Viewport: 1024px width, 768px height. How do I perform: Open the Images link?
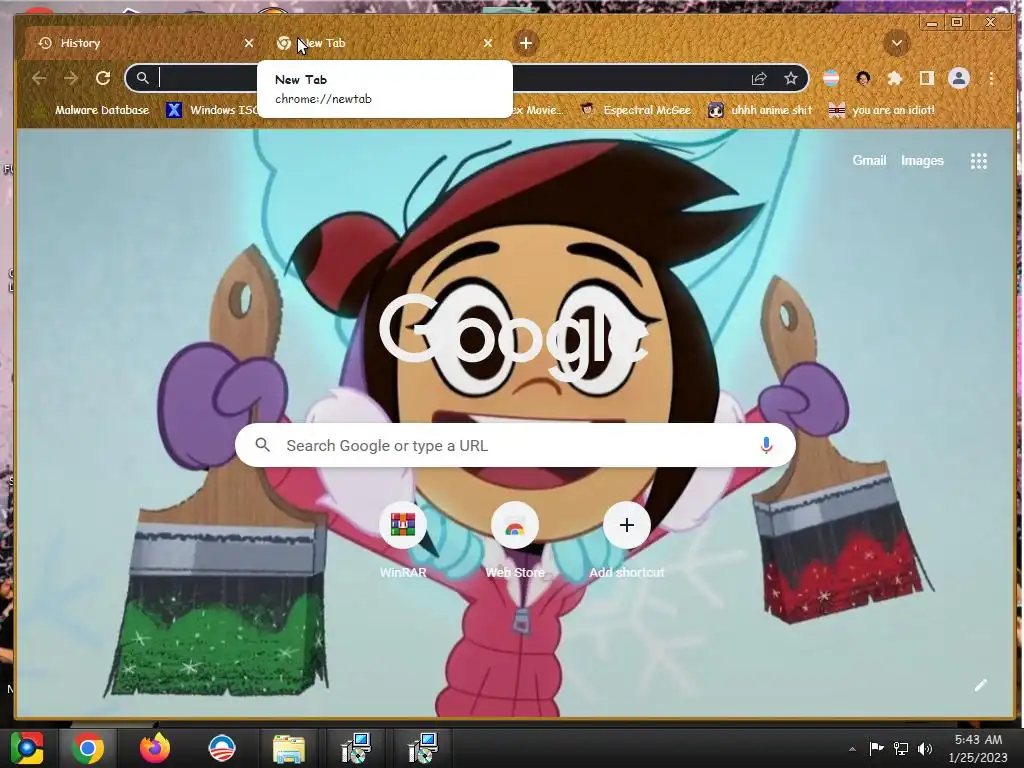922,161
